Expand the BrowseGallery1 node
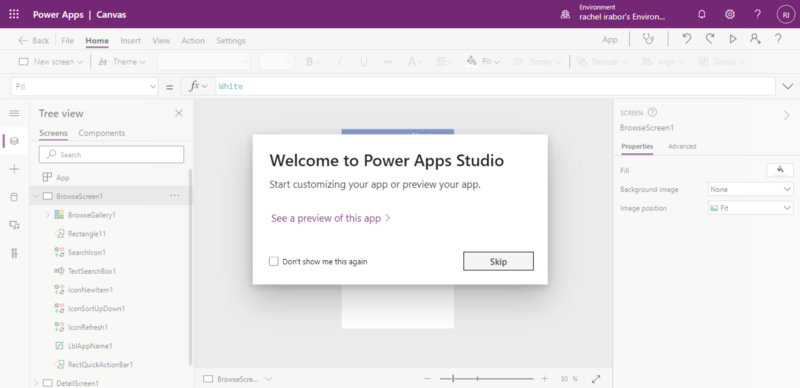The image size is (800, 388). pos(47,215)
